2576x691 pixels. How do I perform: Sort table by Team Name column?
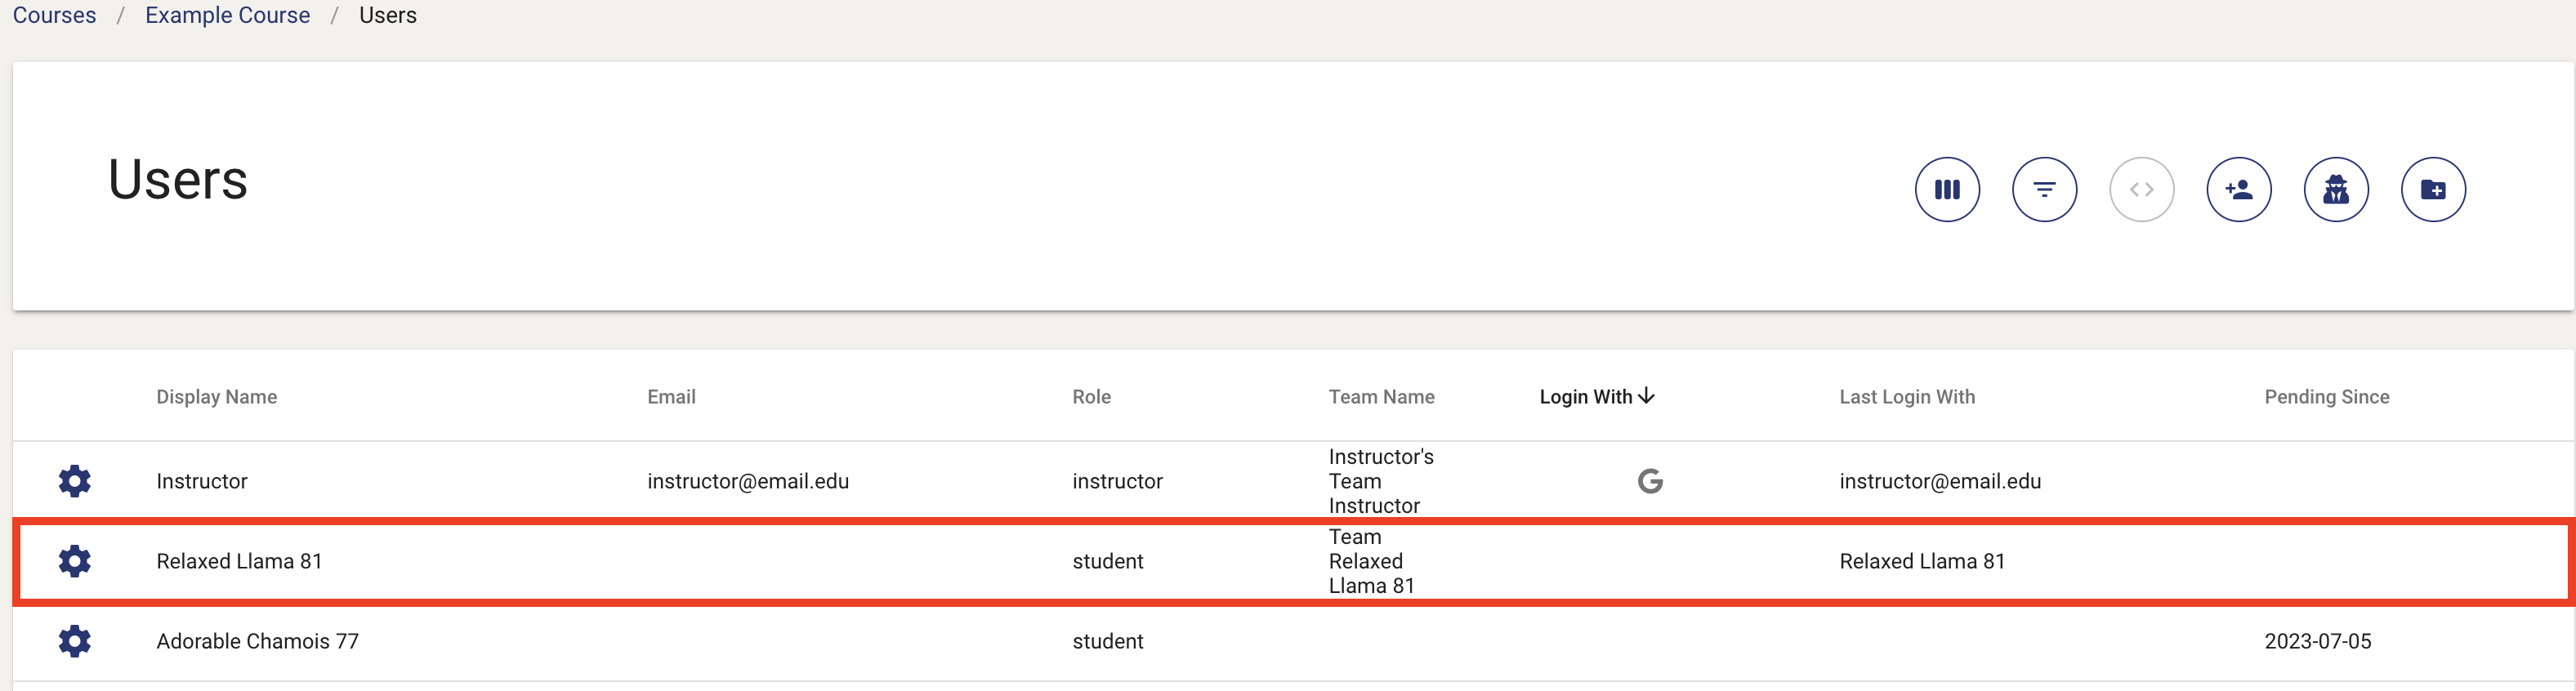coord(1380,397)
